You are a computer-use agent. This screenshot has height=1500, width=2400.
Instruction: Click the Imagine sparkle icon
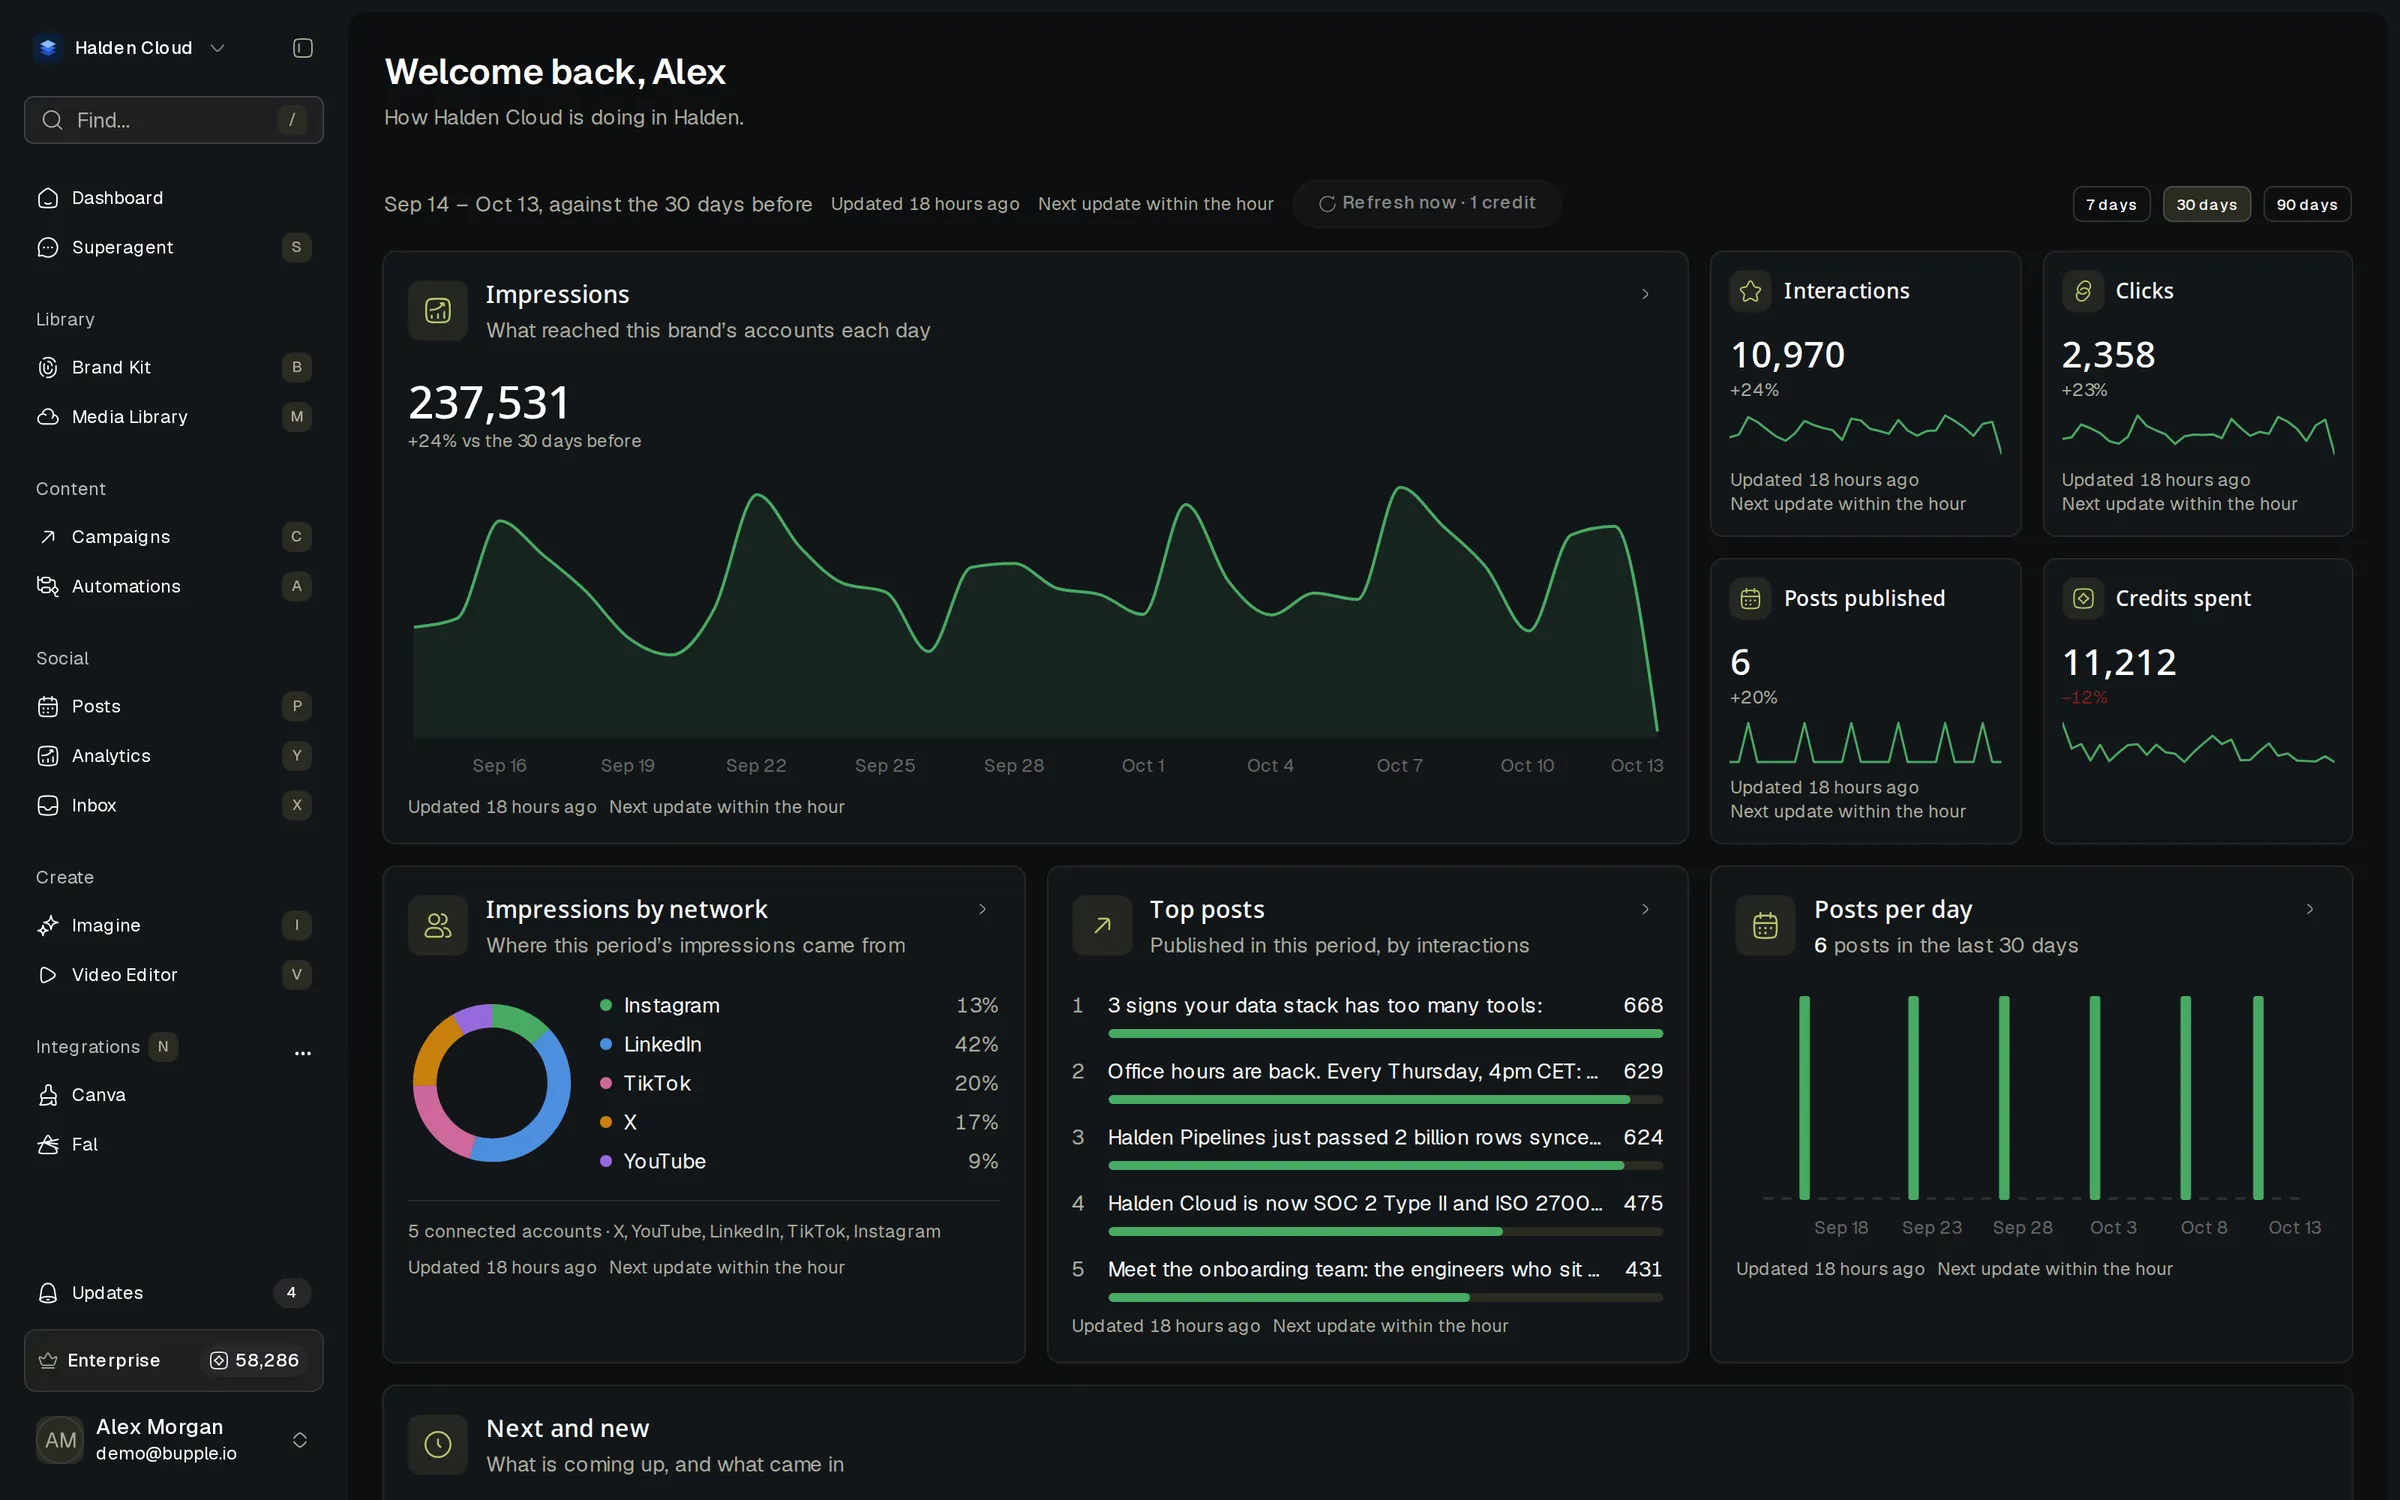48,926
